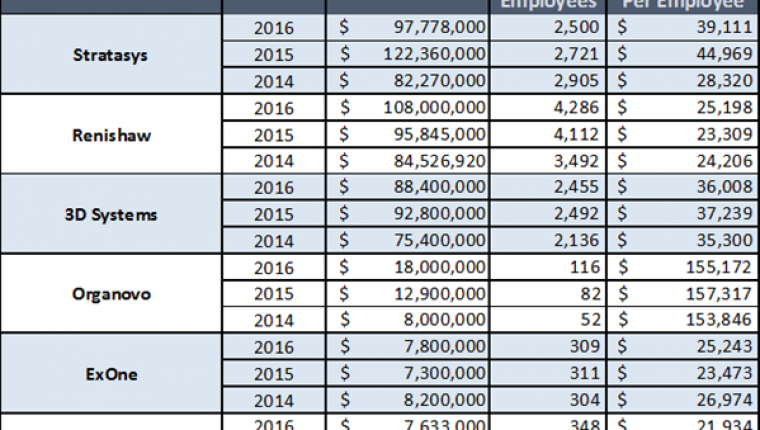Screen dimensions: 760x430
Task: Click the 2015 year cell for Organovo
Action: pos(274,293)
